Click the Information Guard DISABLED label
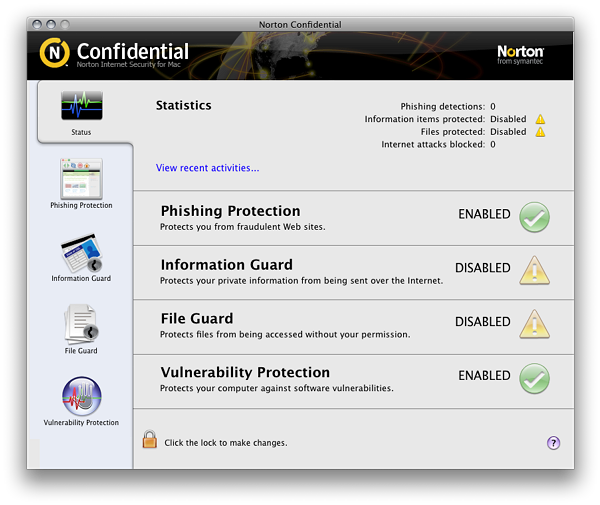The height and width of the screenshot is (505, 600). [x=482, y=268]
